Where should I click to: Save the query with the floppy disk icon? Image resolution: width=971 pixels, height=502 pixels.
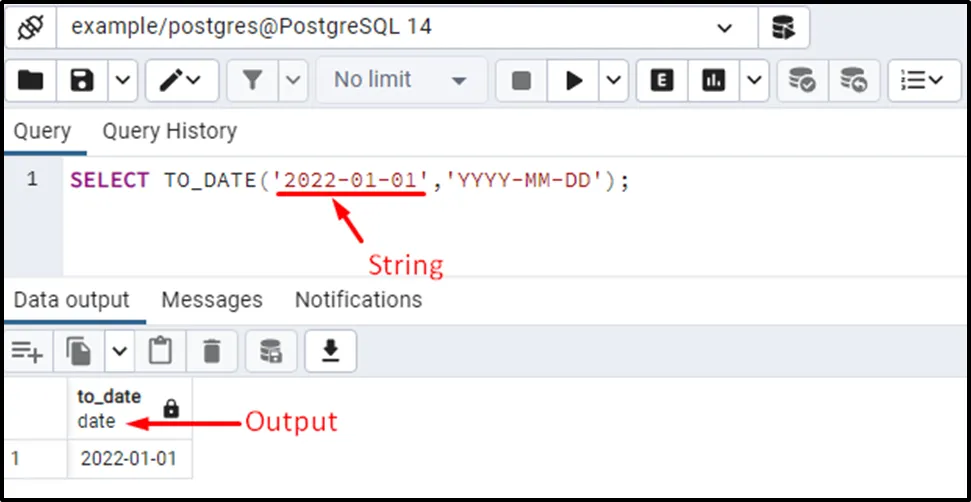coord(82,80)
